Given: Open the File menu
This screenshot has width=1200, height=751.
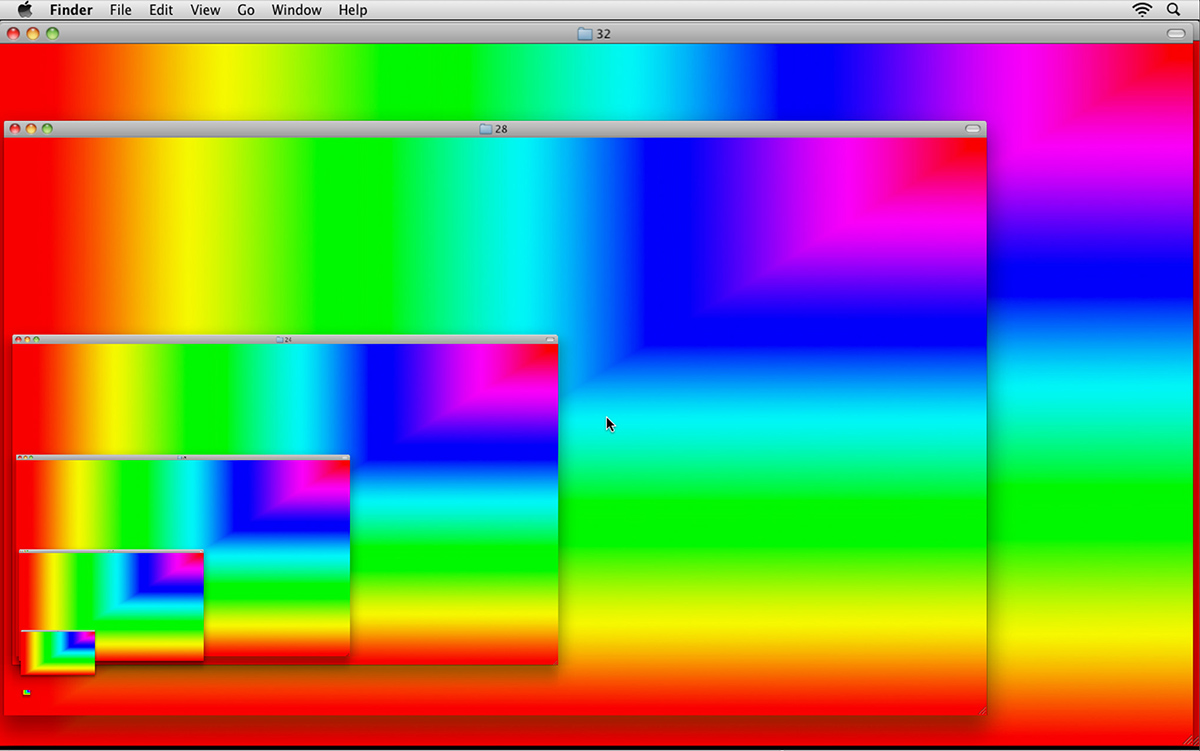Looking at the screenshot, I should pos(120,10).
